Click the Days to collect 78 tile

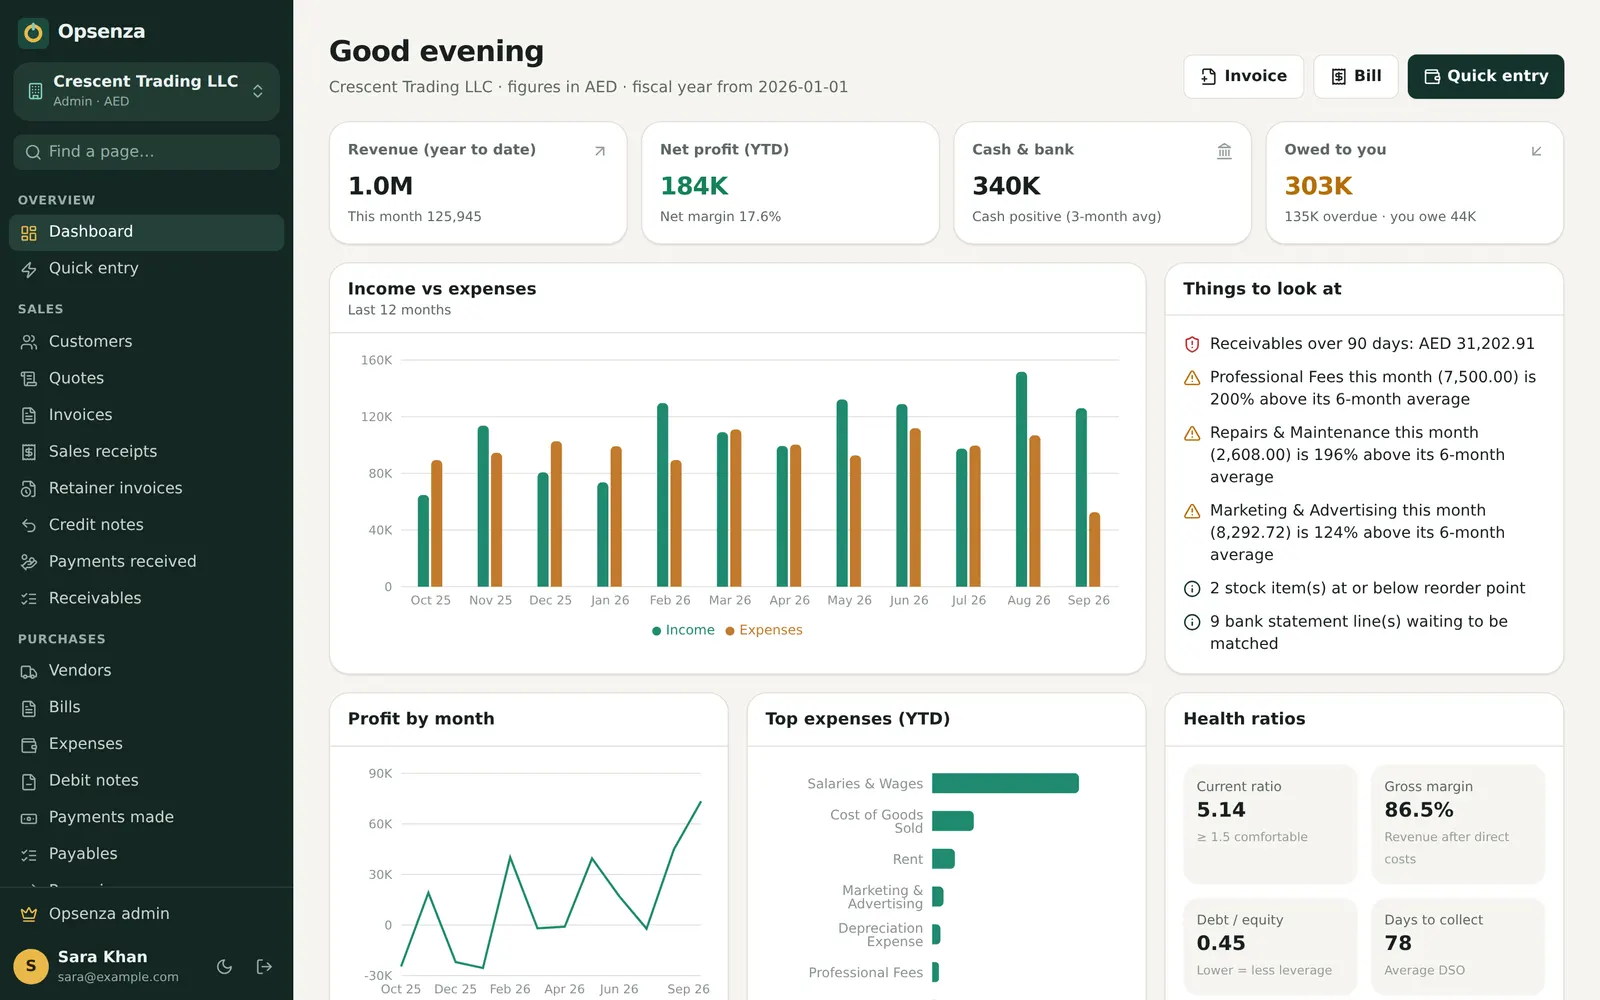[1458, 946]
